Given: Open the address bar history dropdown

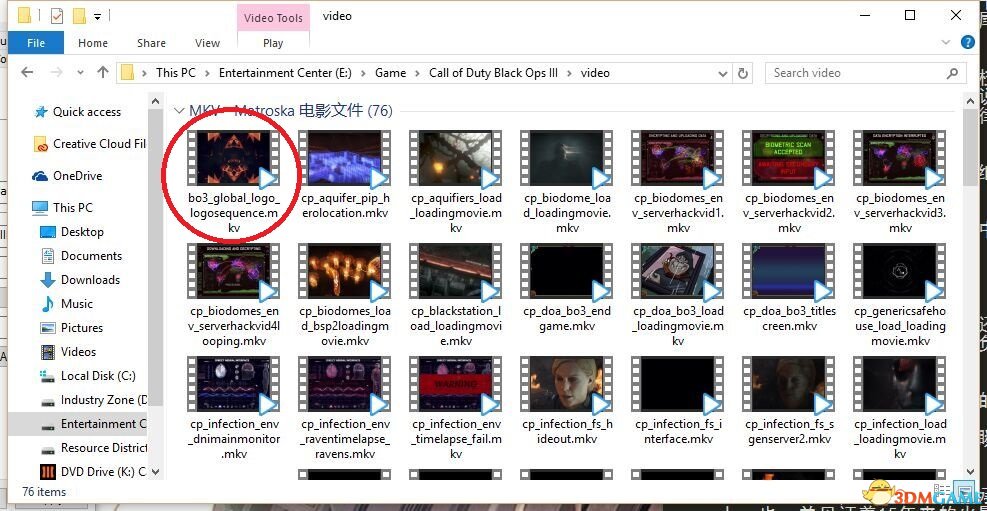Looking at the screenshot, I should (723, 73).
